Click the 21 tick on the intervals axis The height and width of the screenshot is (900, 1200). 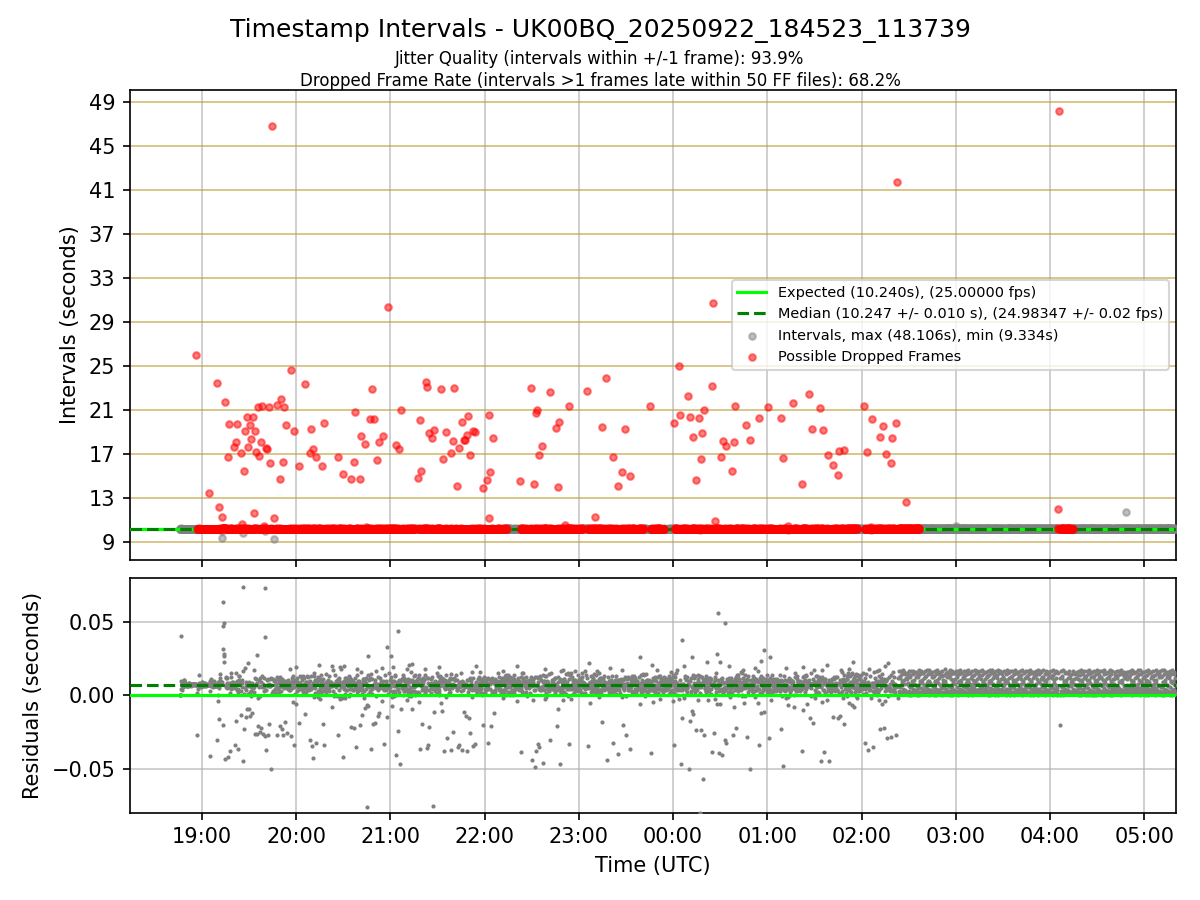[x=103, y=410]
